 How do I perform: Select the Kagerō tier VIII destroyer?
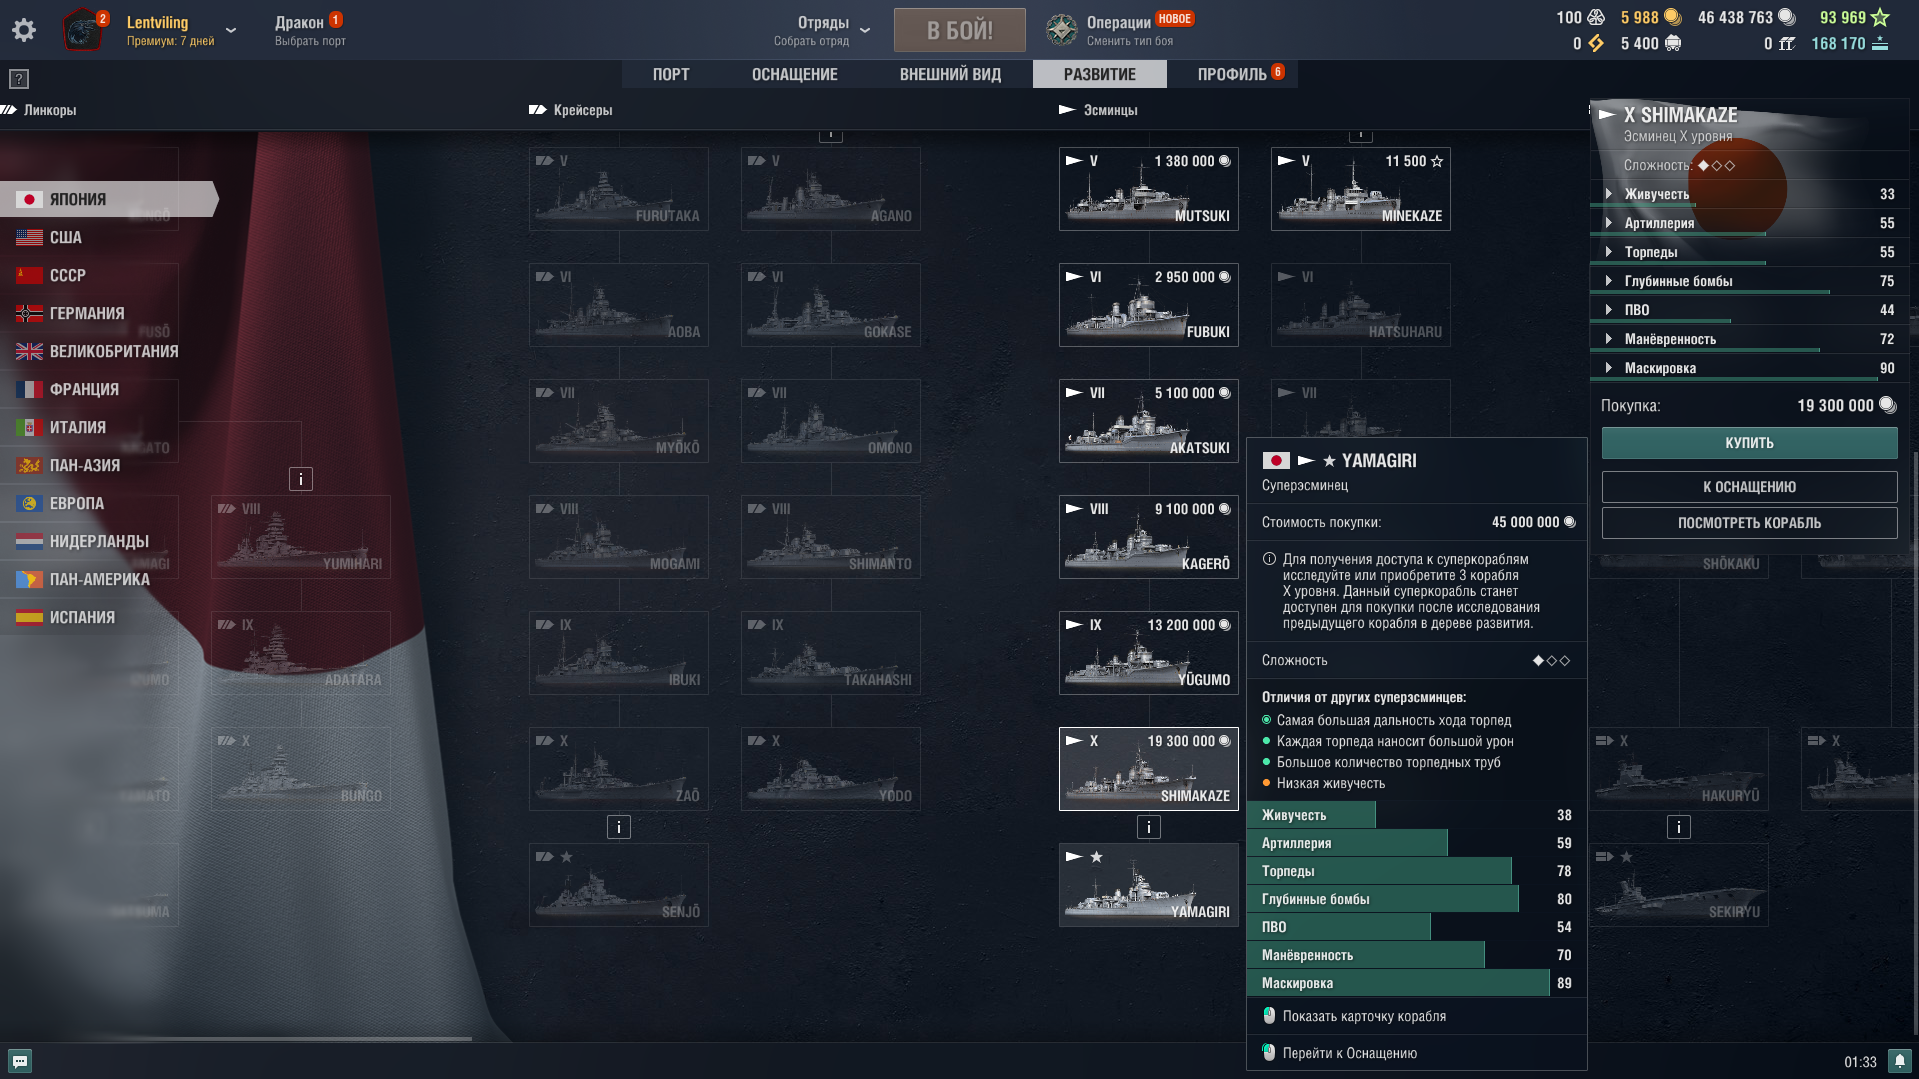[1149, 537]
